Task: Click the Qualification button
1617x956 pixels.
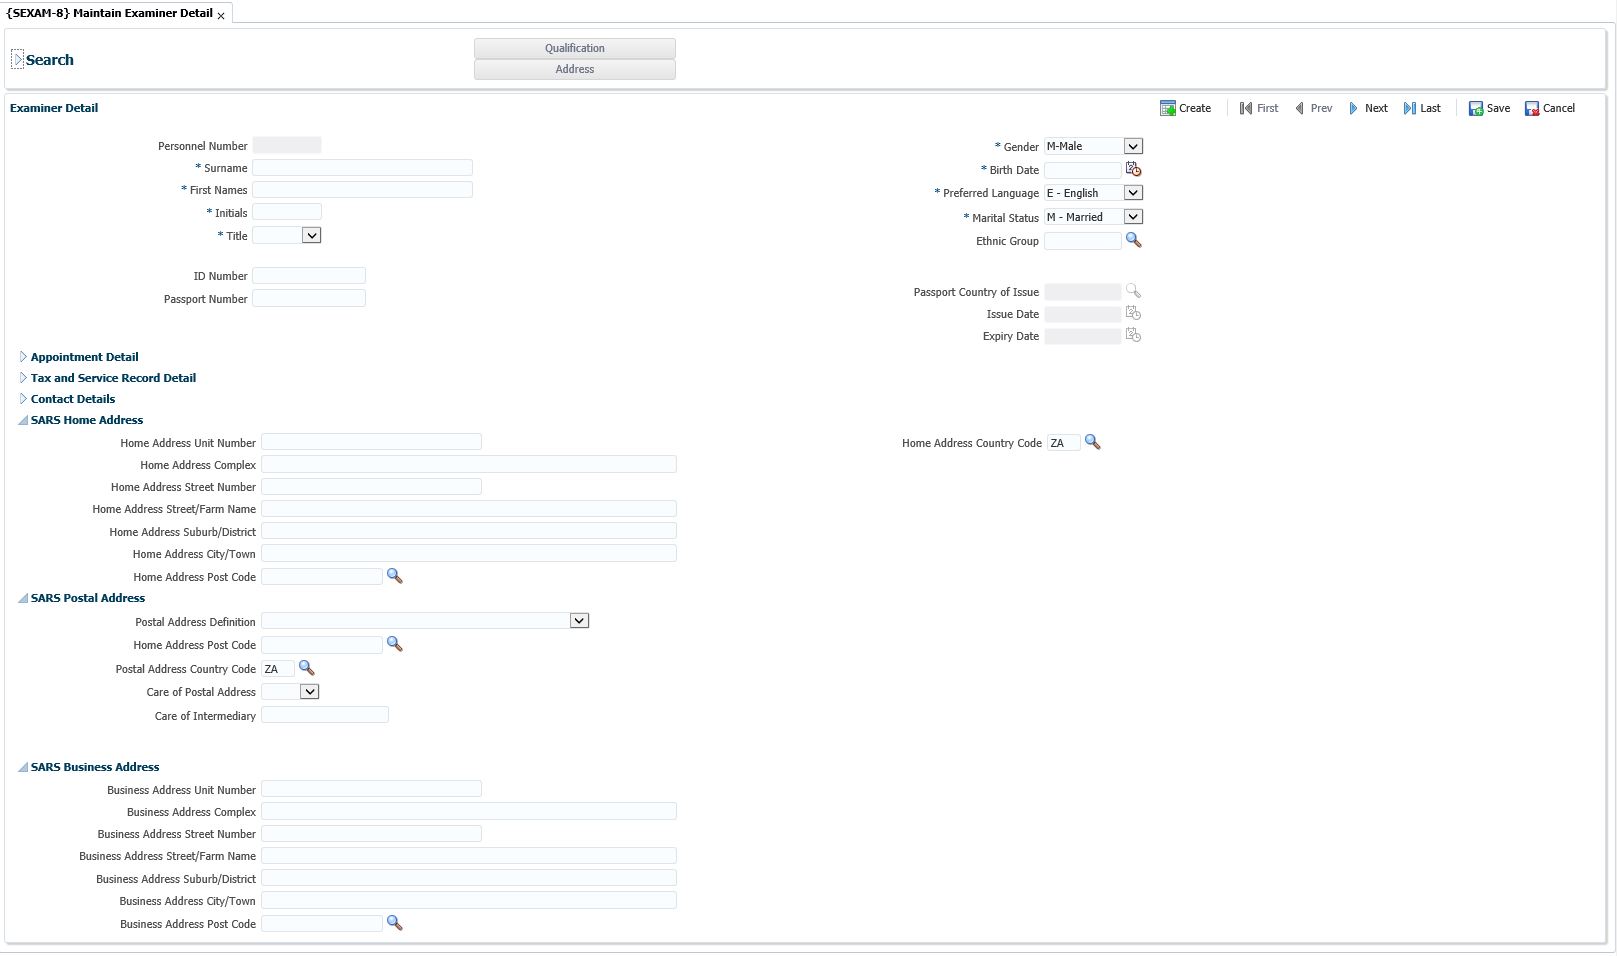Action: pyautogui.click(x=574, y=47)
